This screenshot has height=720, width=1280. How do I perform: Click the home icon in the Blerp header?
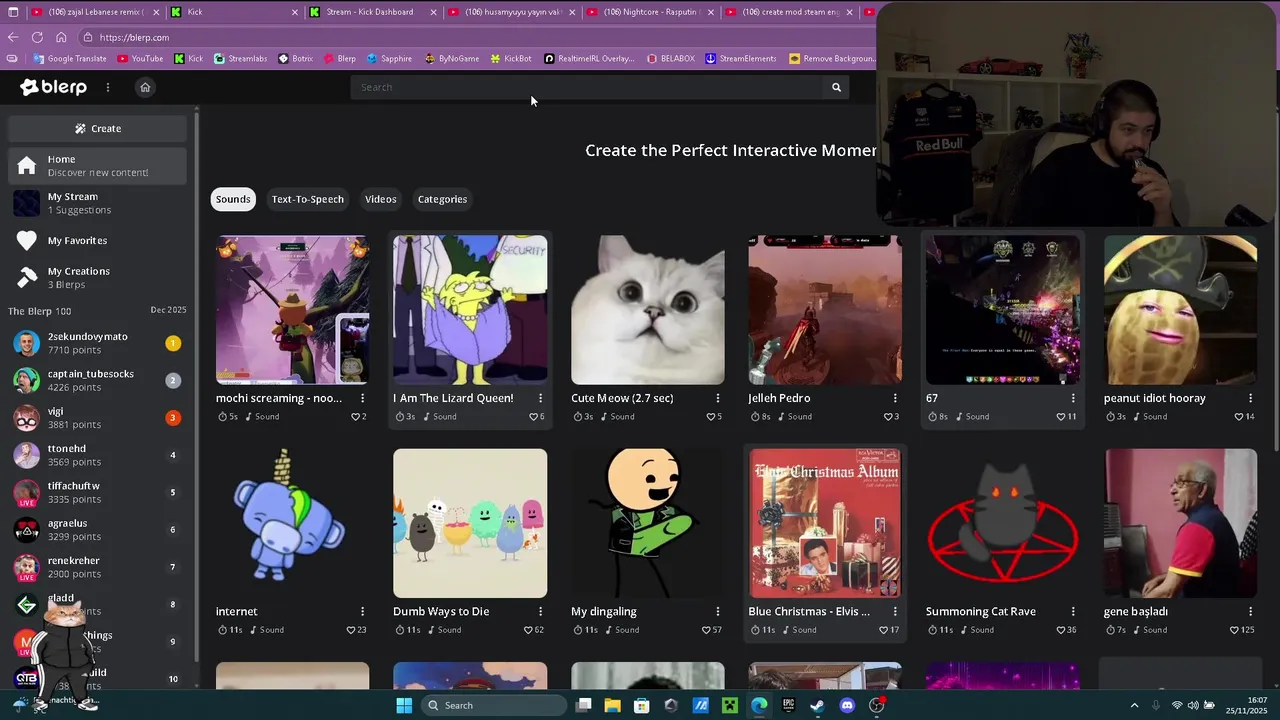[145, 87]
